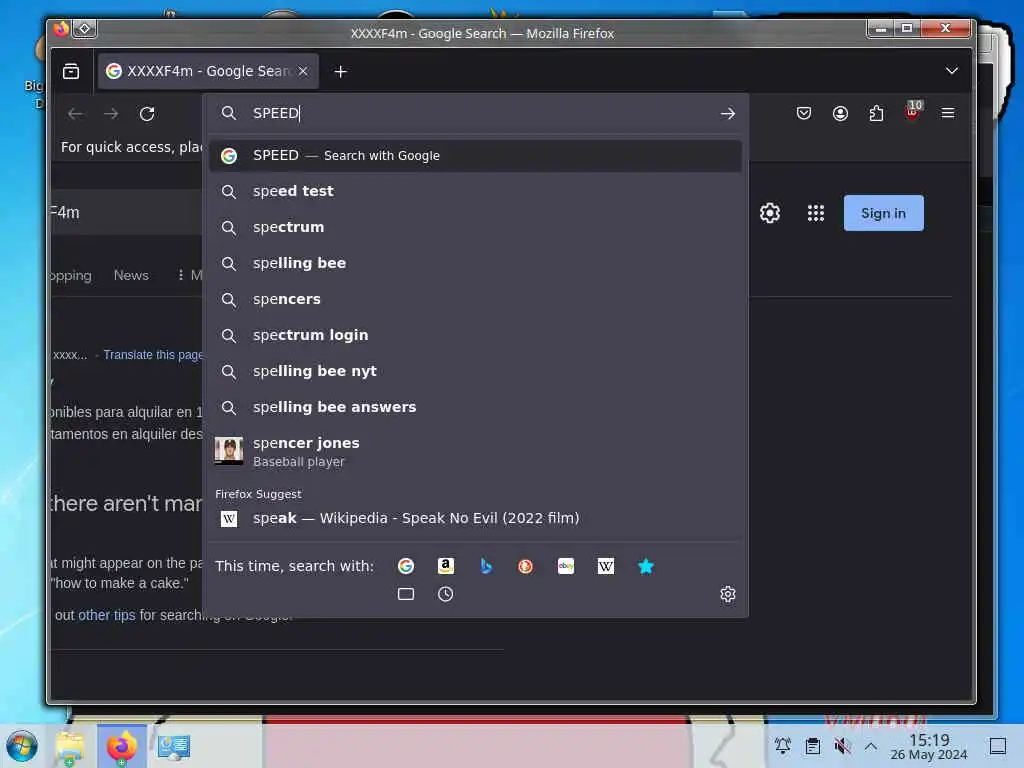Image resolution: width=1024 pixels, height=768 pixels.
Task: Switch to News results tab
Action: (x=131, y=276)
